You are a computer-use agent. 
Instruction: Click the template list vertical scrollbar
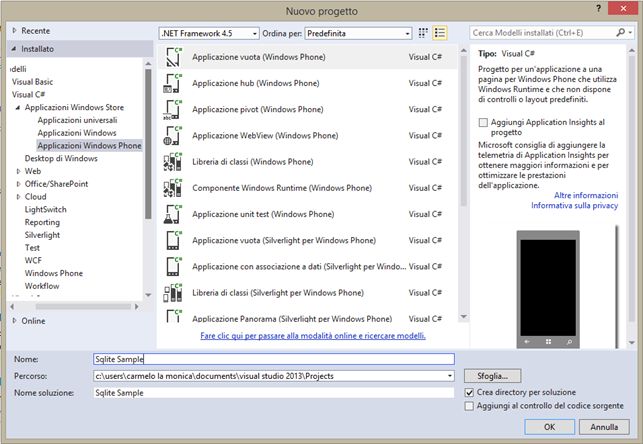464,131
